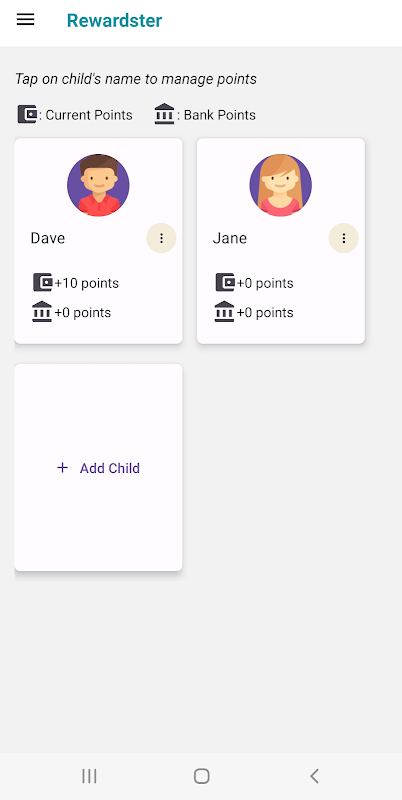Image resolution: width=402 pixels, height=800 pixels.
Task: Open Dave's three-dot options menu
Action: (161, 238)
